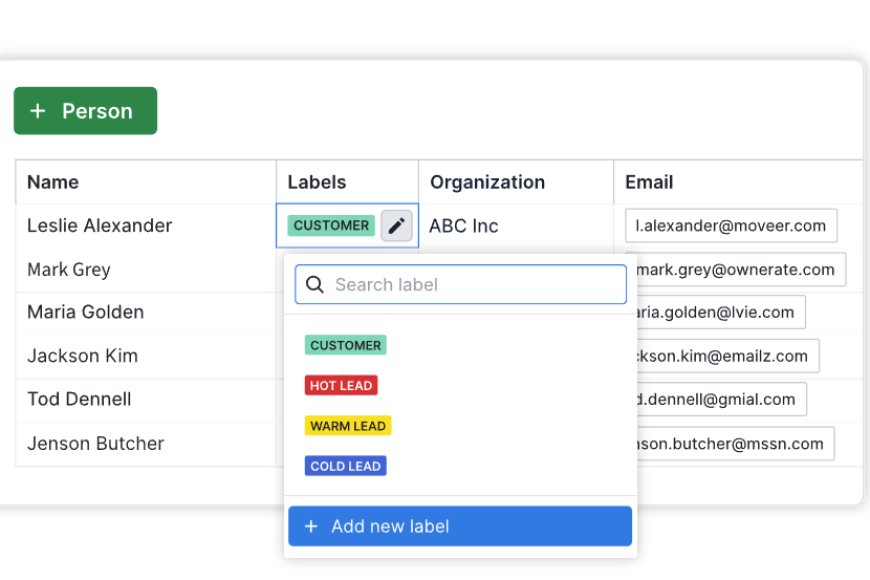
Task: Click the plus icon beside Add new label
Action: (310, 526)
